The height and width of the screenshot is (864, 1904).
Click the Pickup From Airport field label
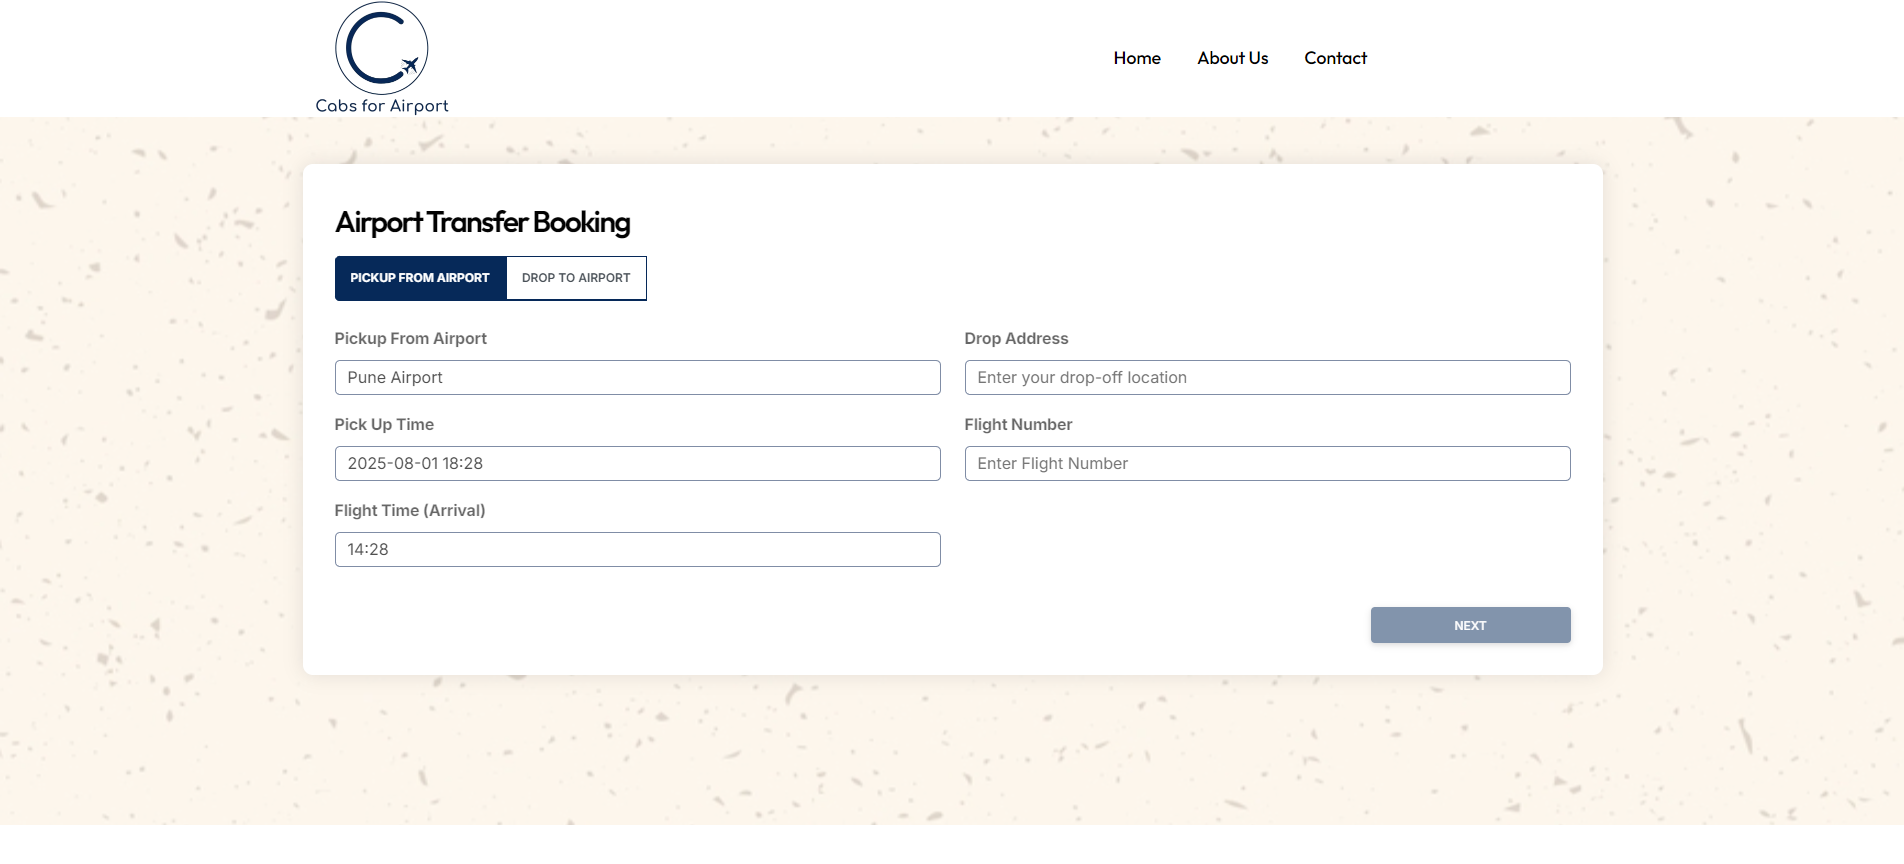pyautogui.click(x=410, y=339)
